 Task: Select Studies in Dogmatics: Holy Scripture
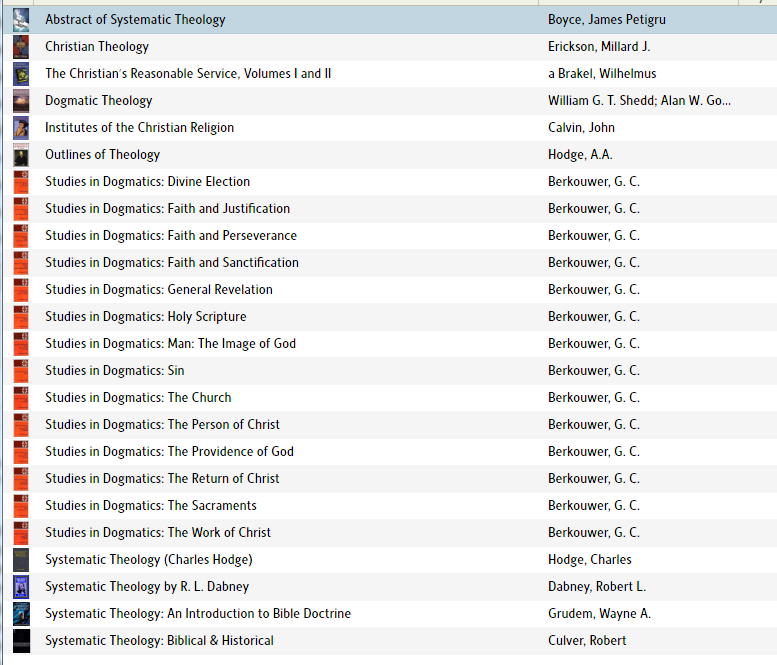click(146, 317)
